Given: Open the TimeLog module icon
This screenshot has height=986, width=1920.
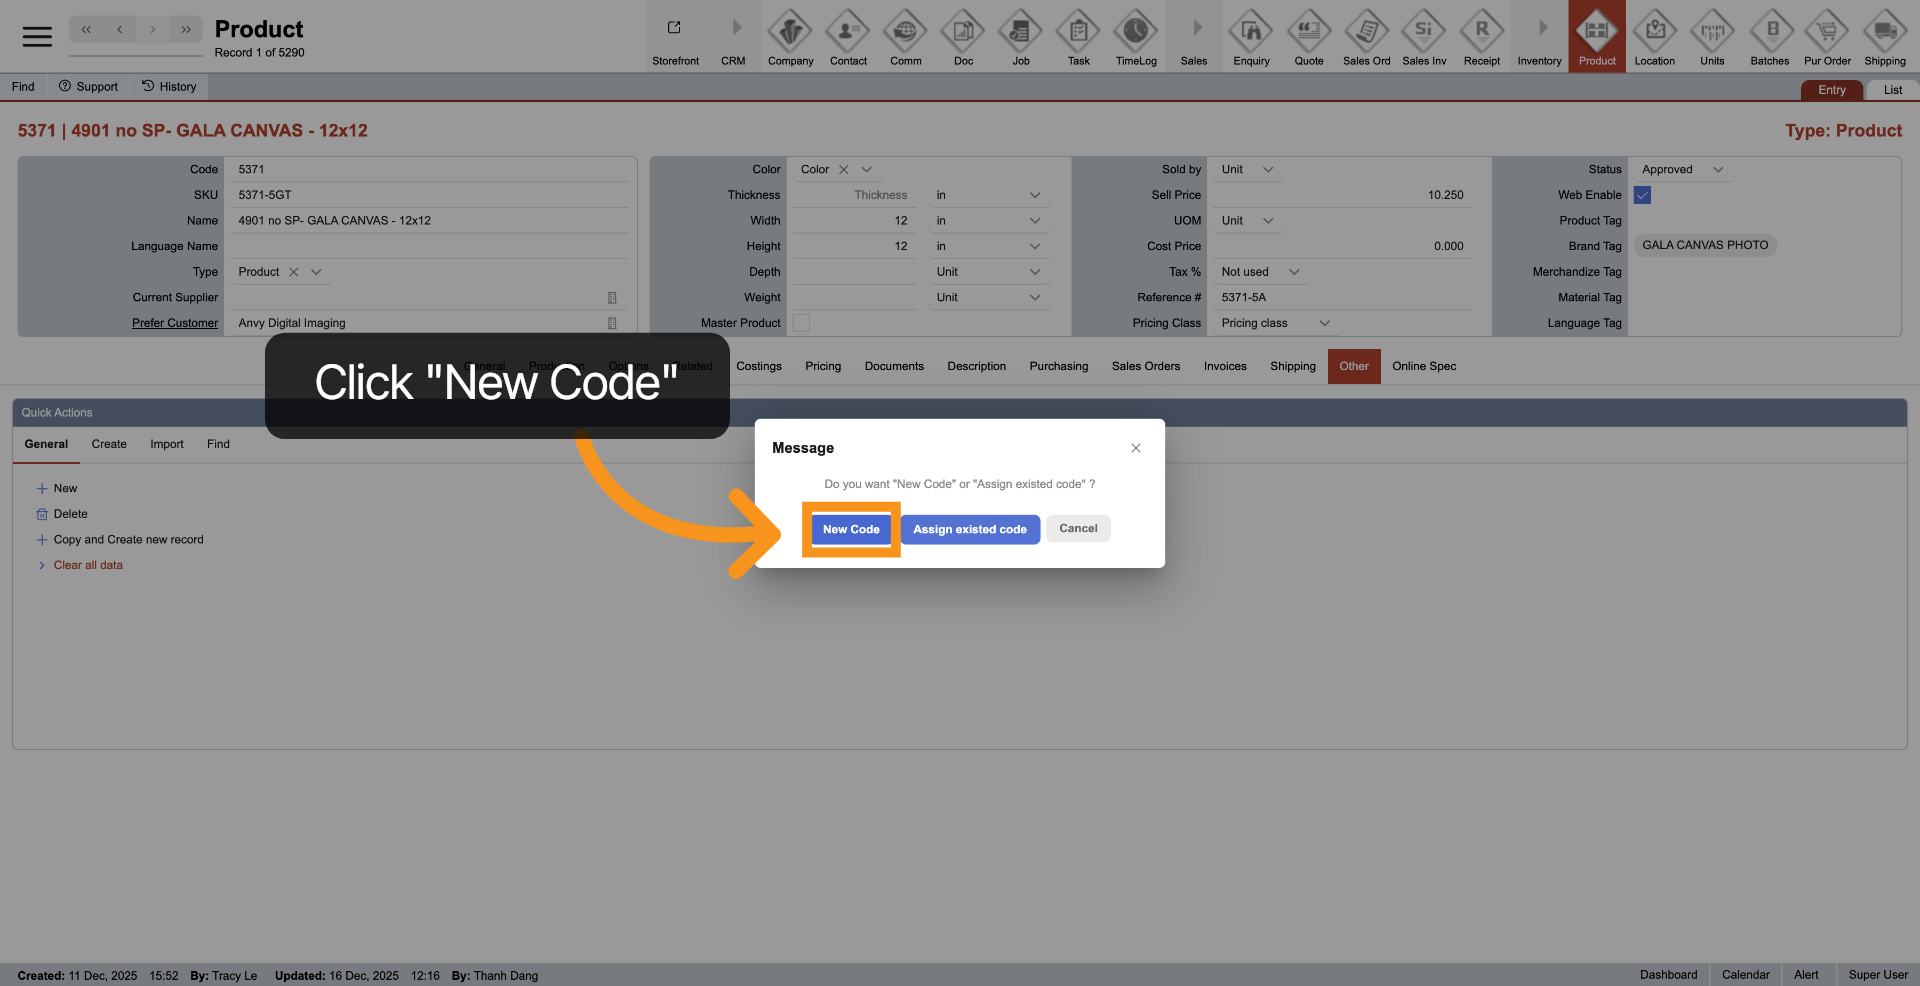Looking at the screenshot, I should 1135,33.
